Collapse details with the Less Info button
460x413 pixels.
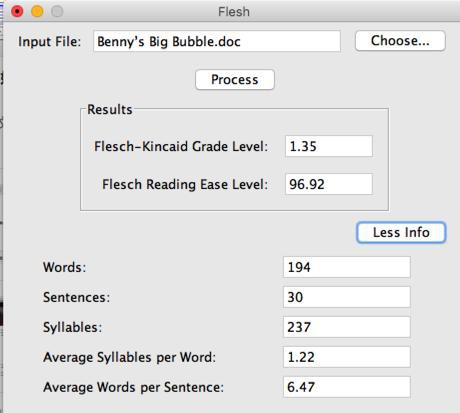(401, 232)
